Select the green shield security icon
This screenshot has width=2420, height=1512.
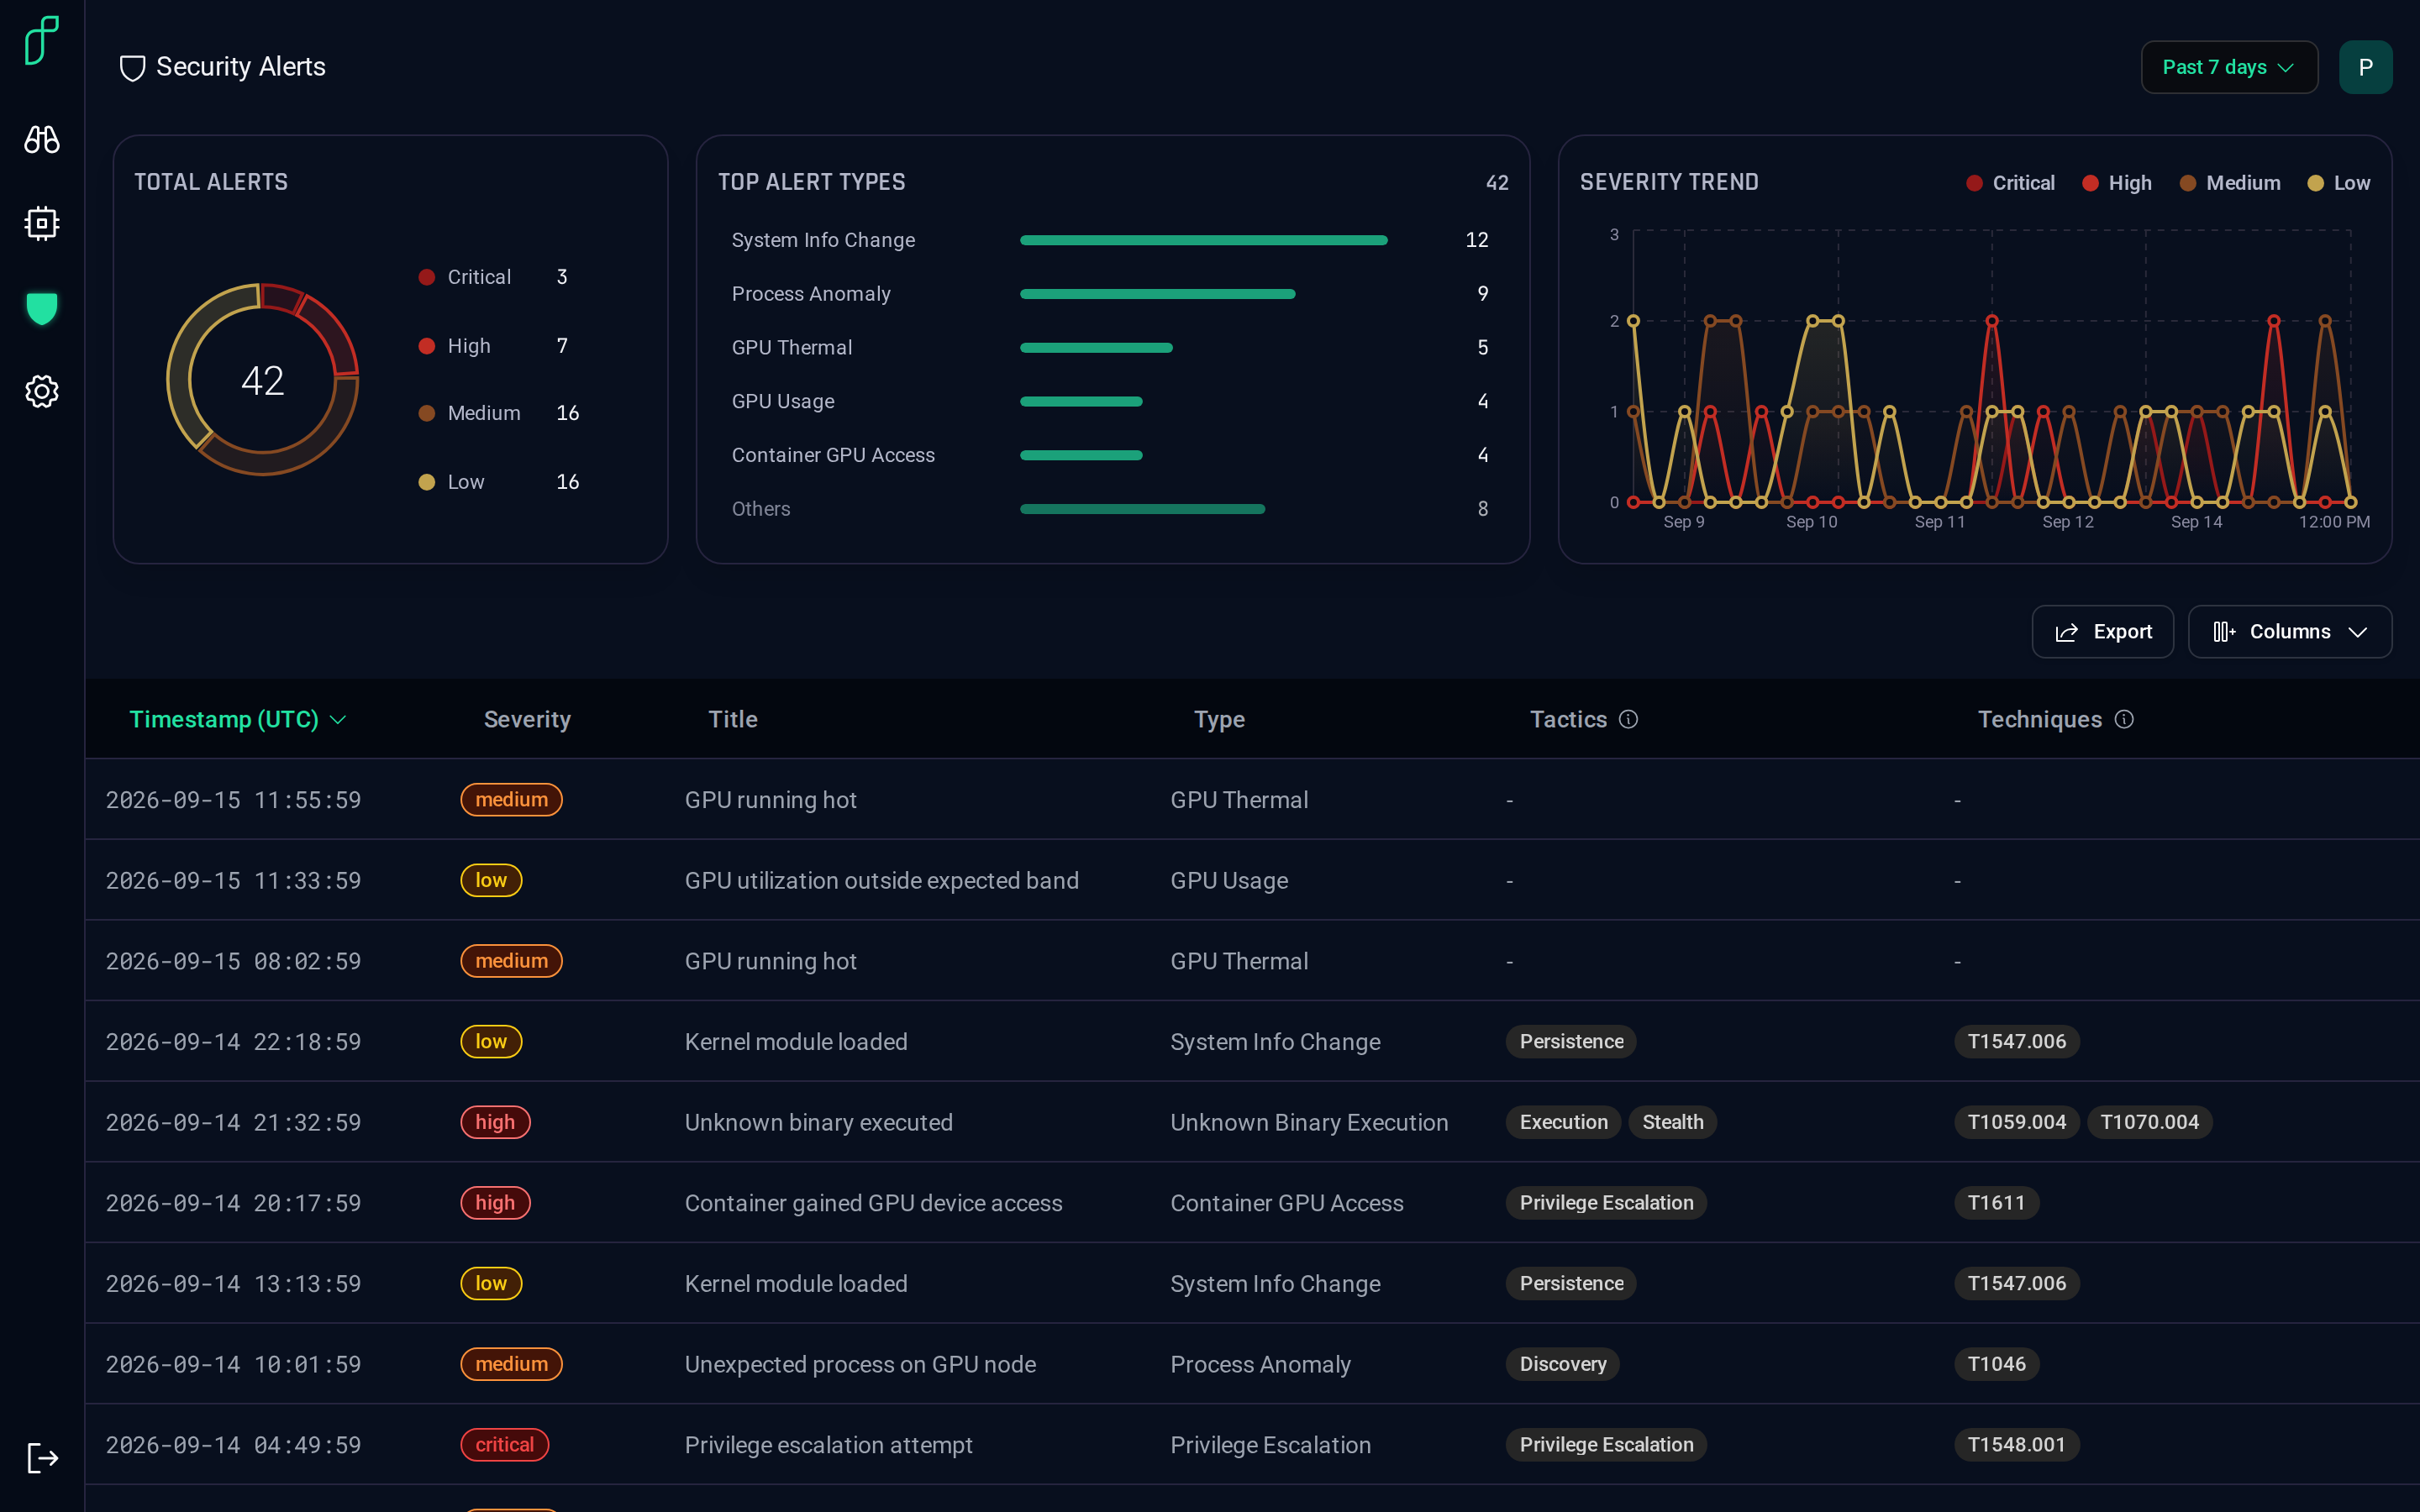point(42,308)
